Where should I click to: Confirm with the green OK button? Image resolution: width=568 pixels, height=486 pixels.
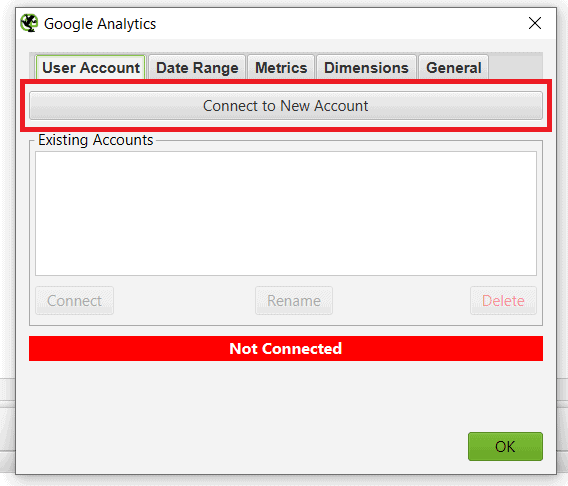[x=505, y=446]
